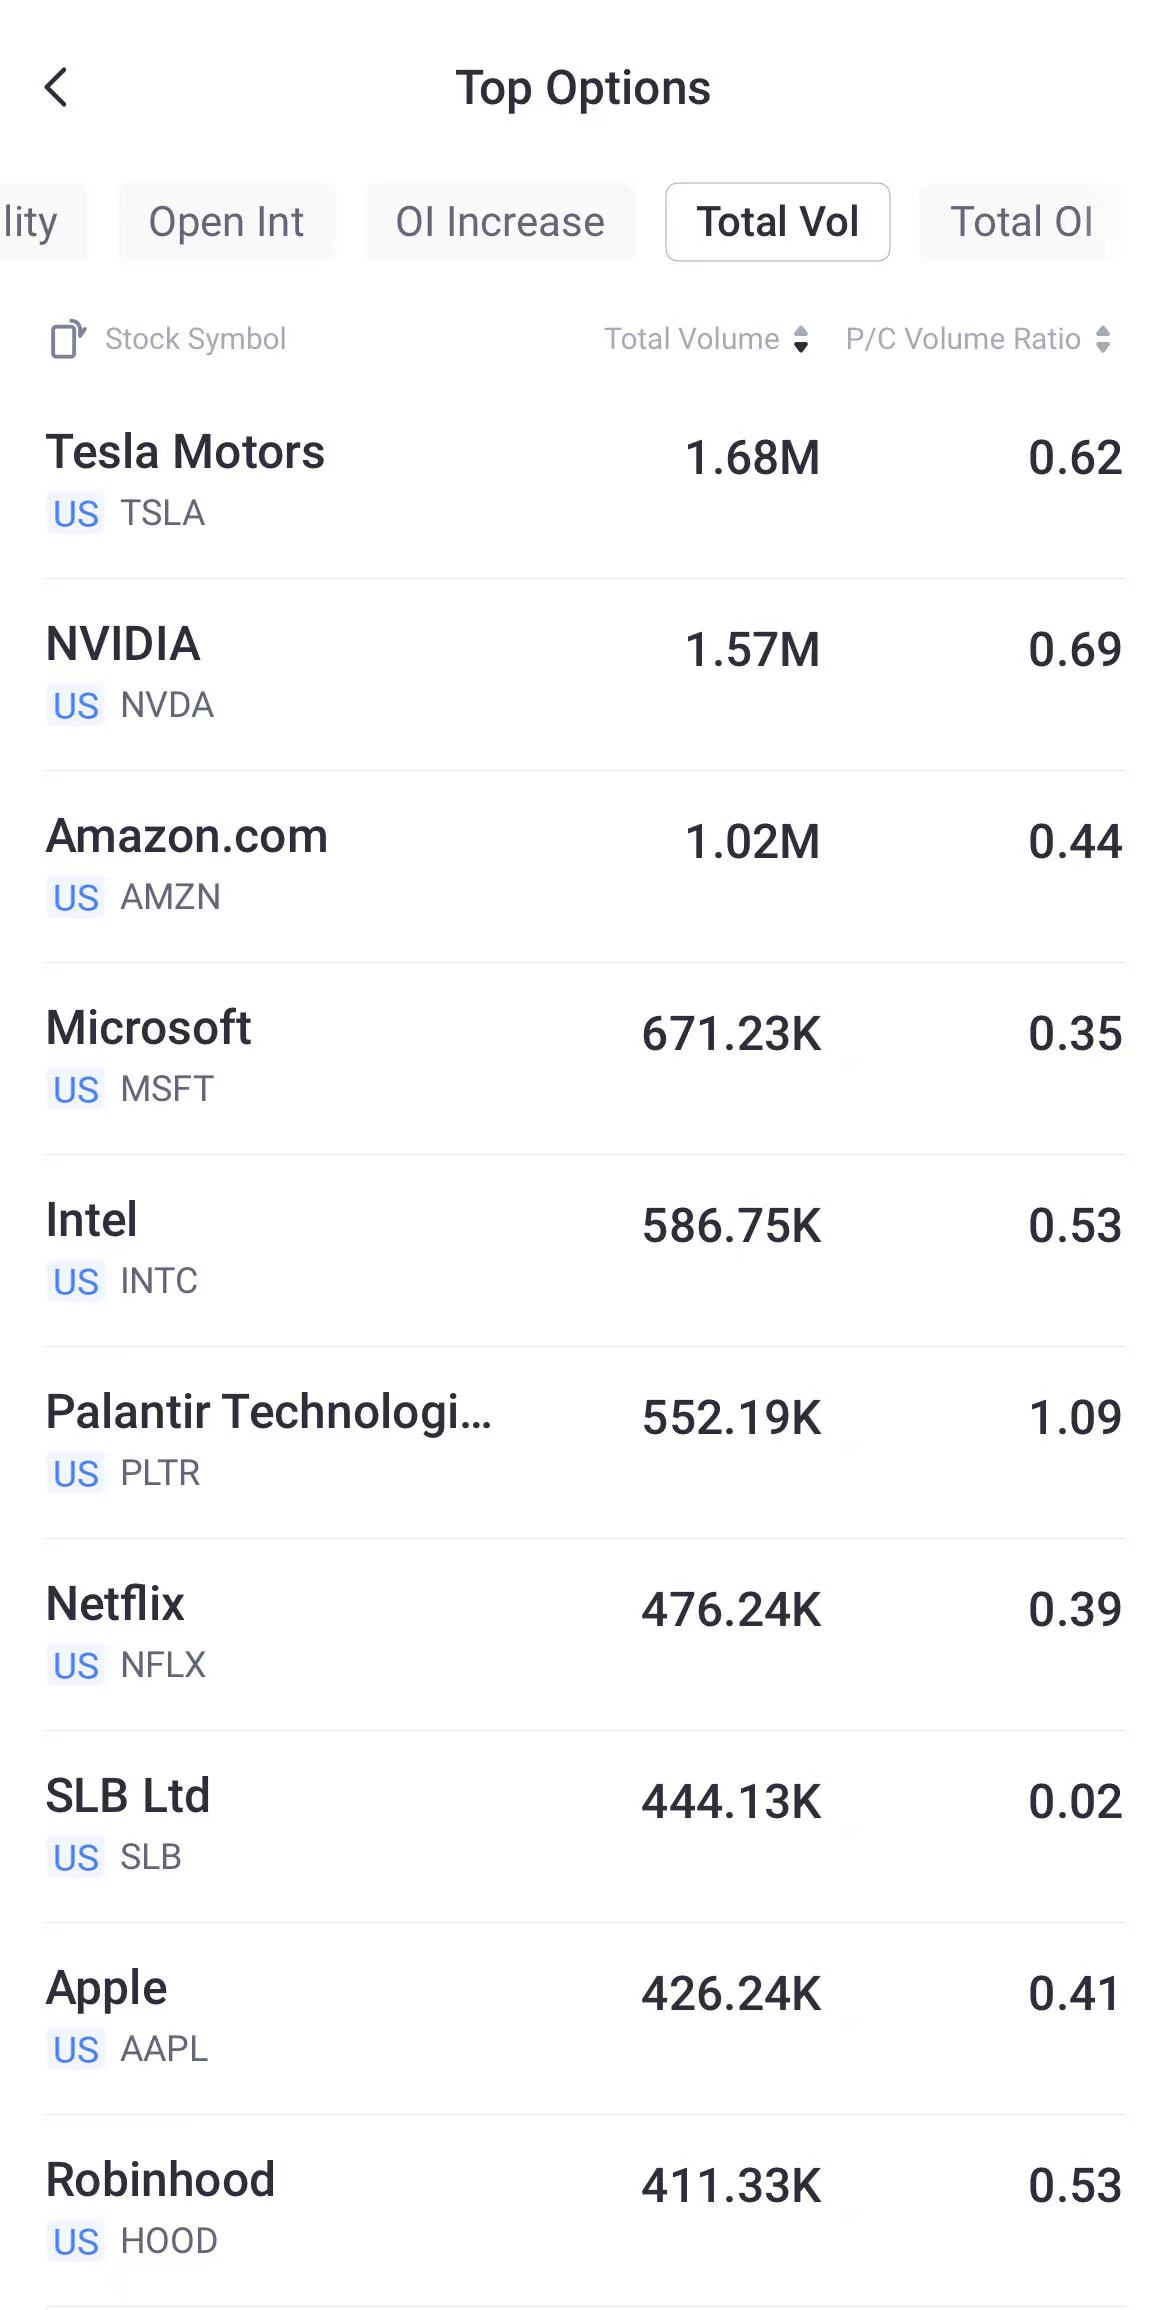Screen dimensions: 1170x2310
Task: Open the Apple AAPL row
Action: 585,2018
